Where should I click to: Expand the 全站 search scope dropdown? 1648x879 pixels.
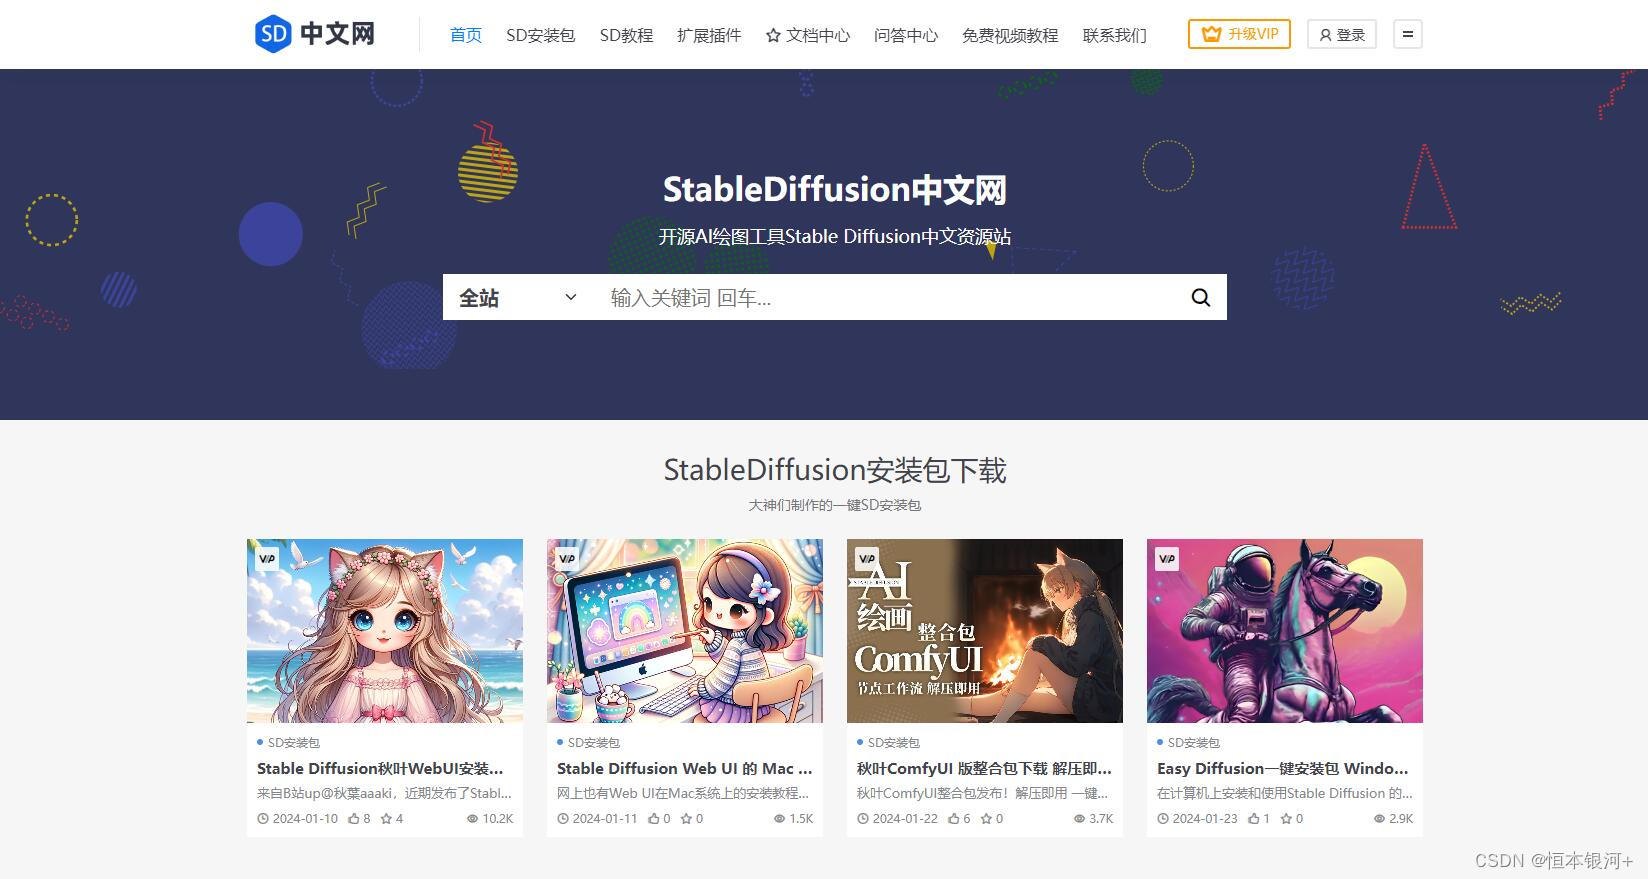[518, 298]
